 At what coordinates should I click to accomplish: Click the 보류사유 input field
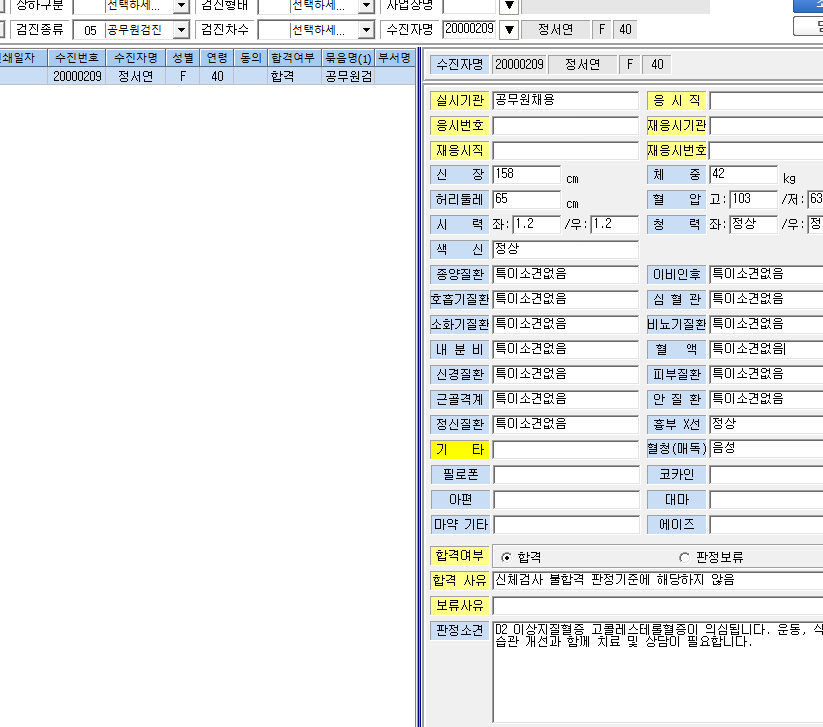658,605
